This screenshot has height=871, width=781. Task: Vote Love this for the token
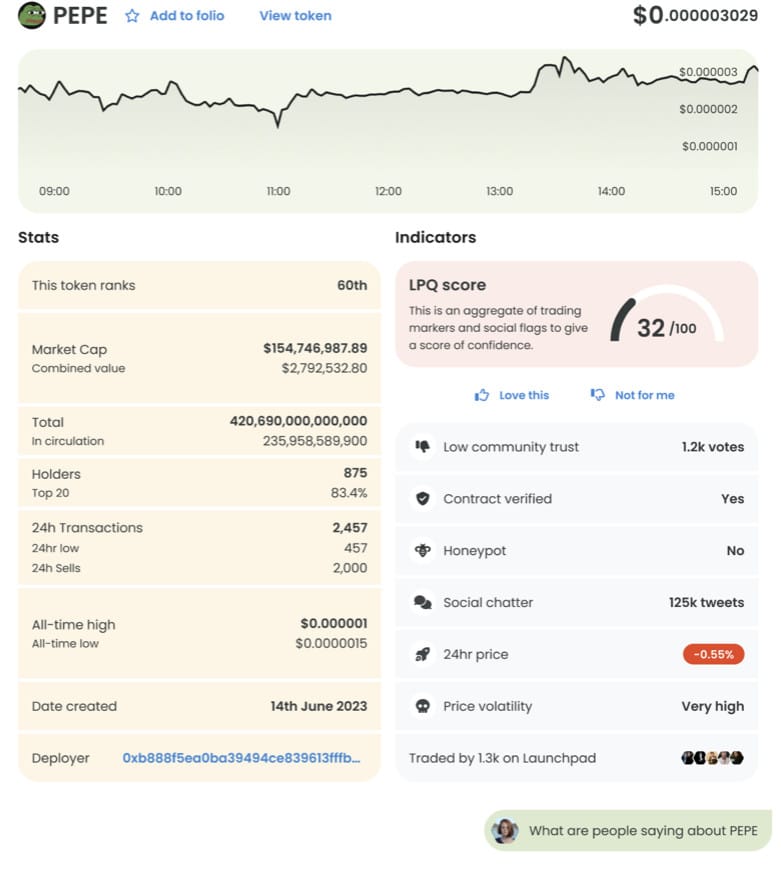tap(524, 395)
